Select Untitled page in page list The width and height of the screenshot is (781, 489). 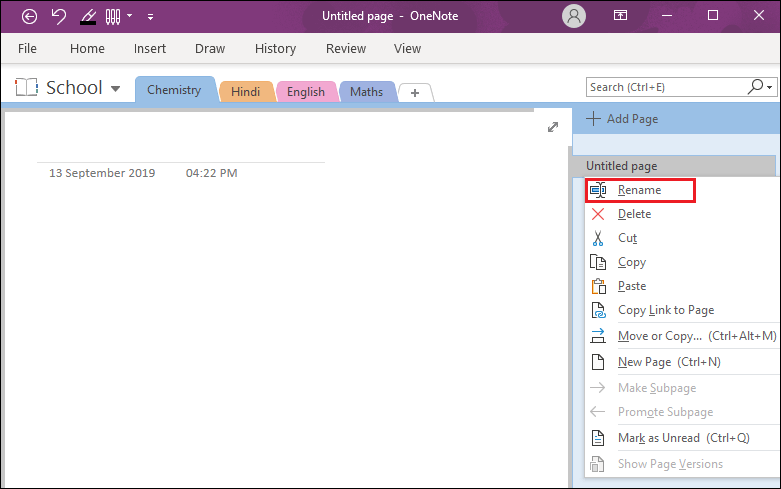[x=674, y=166]
